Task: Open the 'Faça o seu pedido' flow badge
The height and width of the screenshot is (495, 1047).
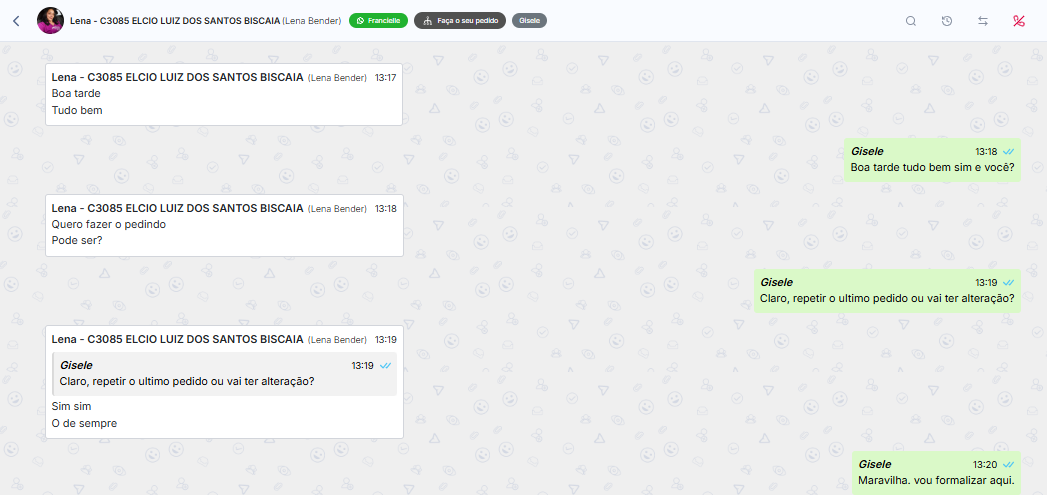Action: pos(460,21)
